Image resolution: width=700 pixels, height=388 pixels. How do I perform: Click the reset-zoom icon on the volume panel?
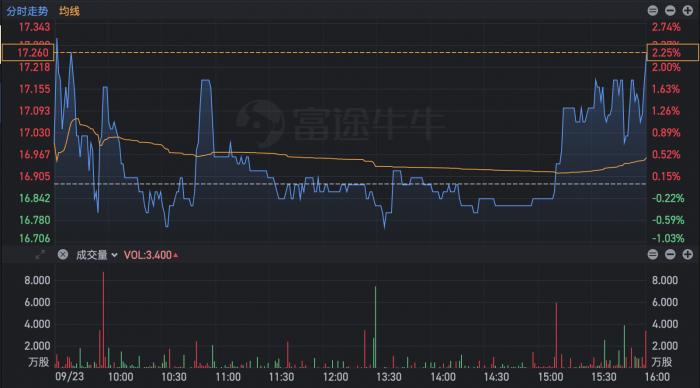click(653, 254)
